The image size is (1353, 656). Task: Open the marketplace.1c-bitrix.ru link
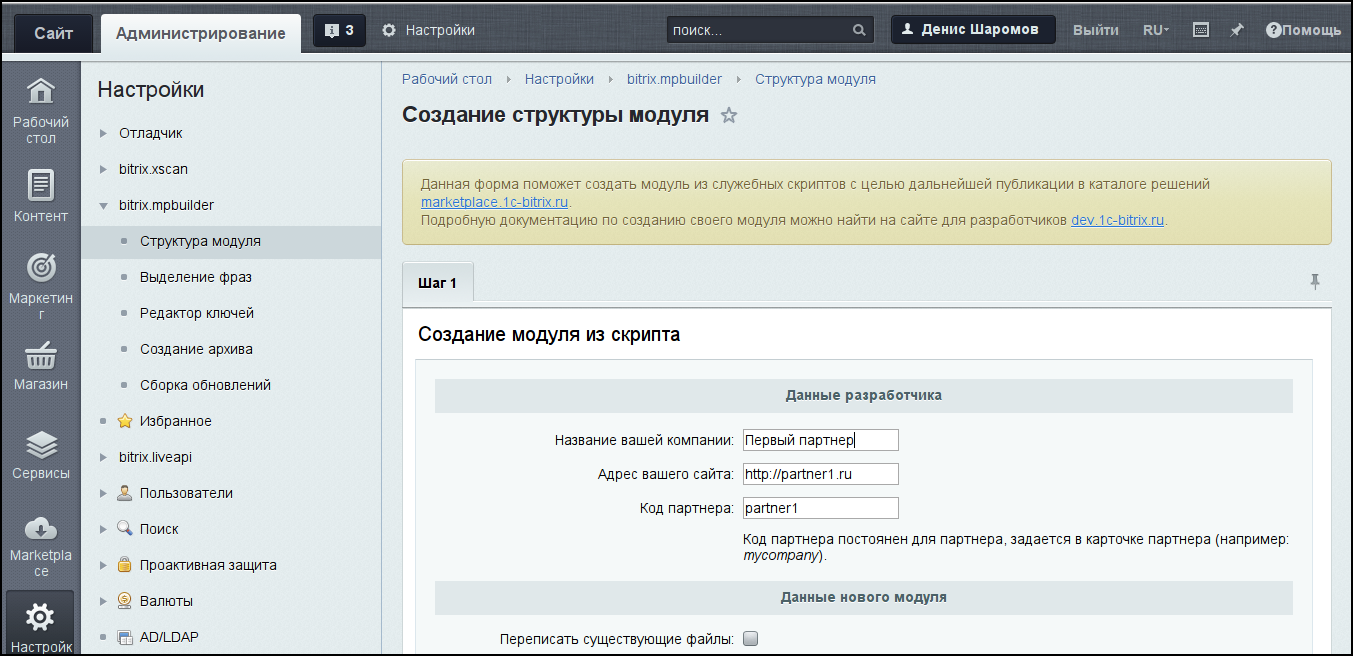pos(494,202)
